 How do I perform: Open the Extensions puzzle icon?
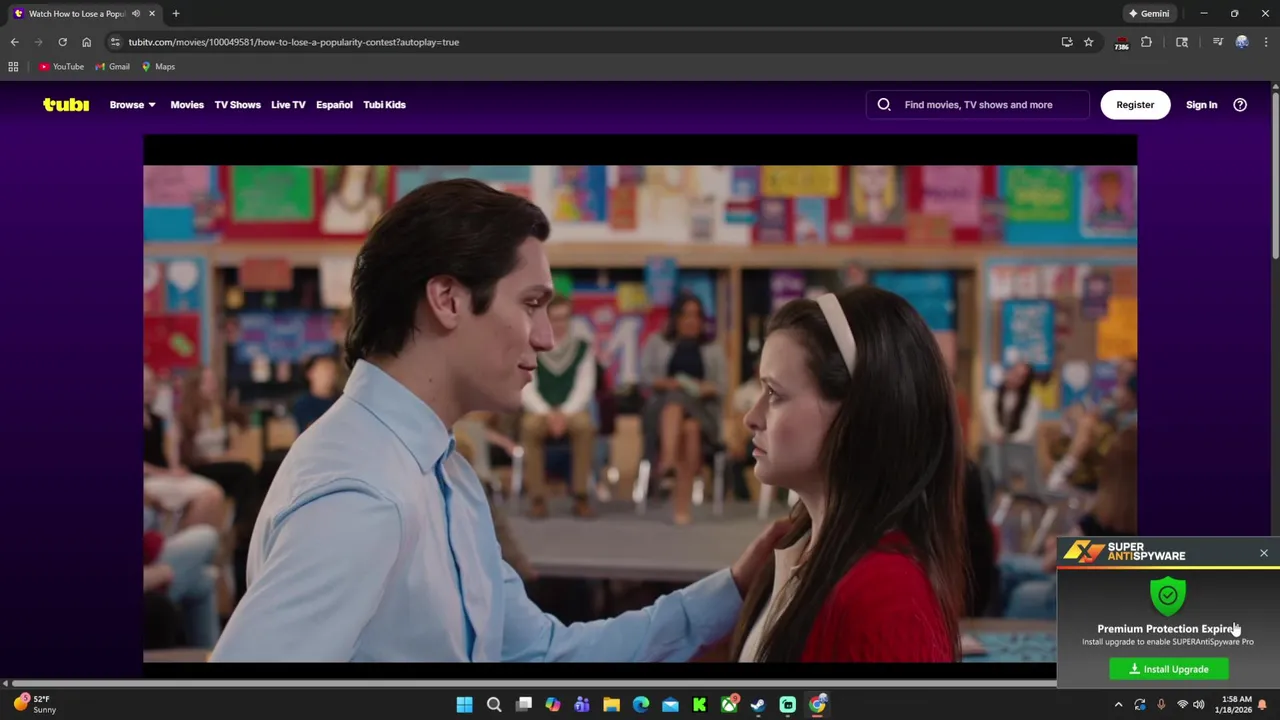[1147, 42]
